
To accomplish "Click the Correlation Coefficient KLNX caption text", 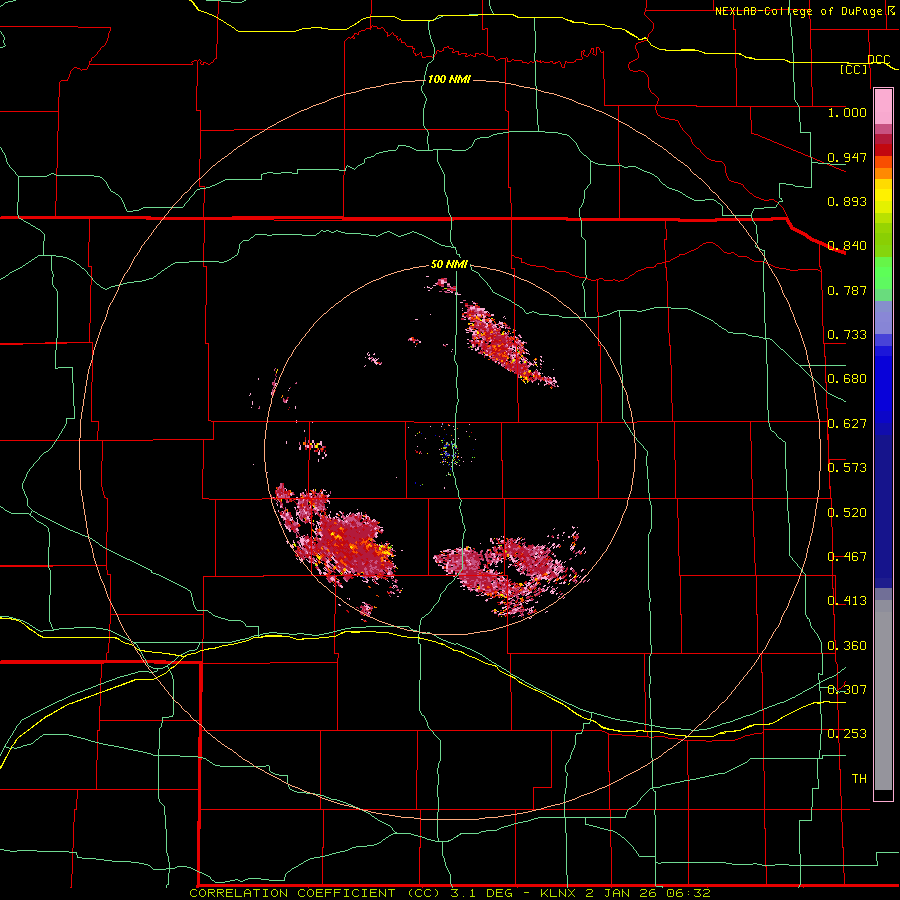I will (450, 893).
